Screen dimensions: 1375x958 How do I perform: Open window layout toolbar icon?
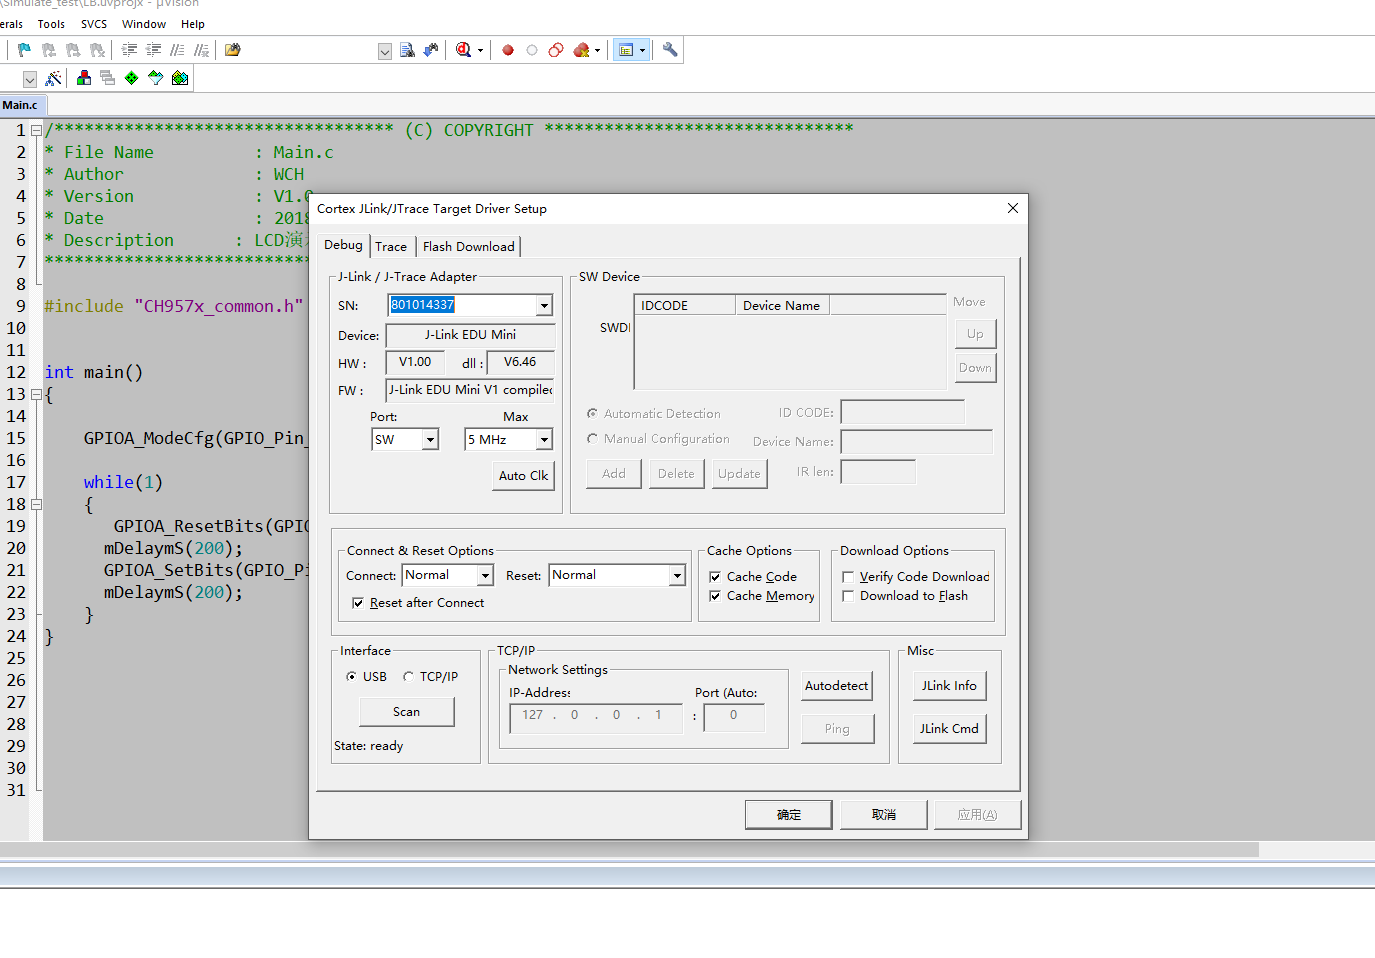tap(626, 50)
